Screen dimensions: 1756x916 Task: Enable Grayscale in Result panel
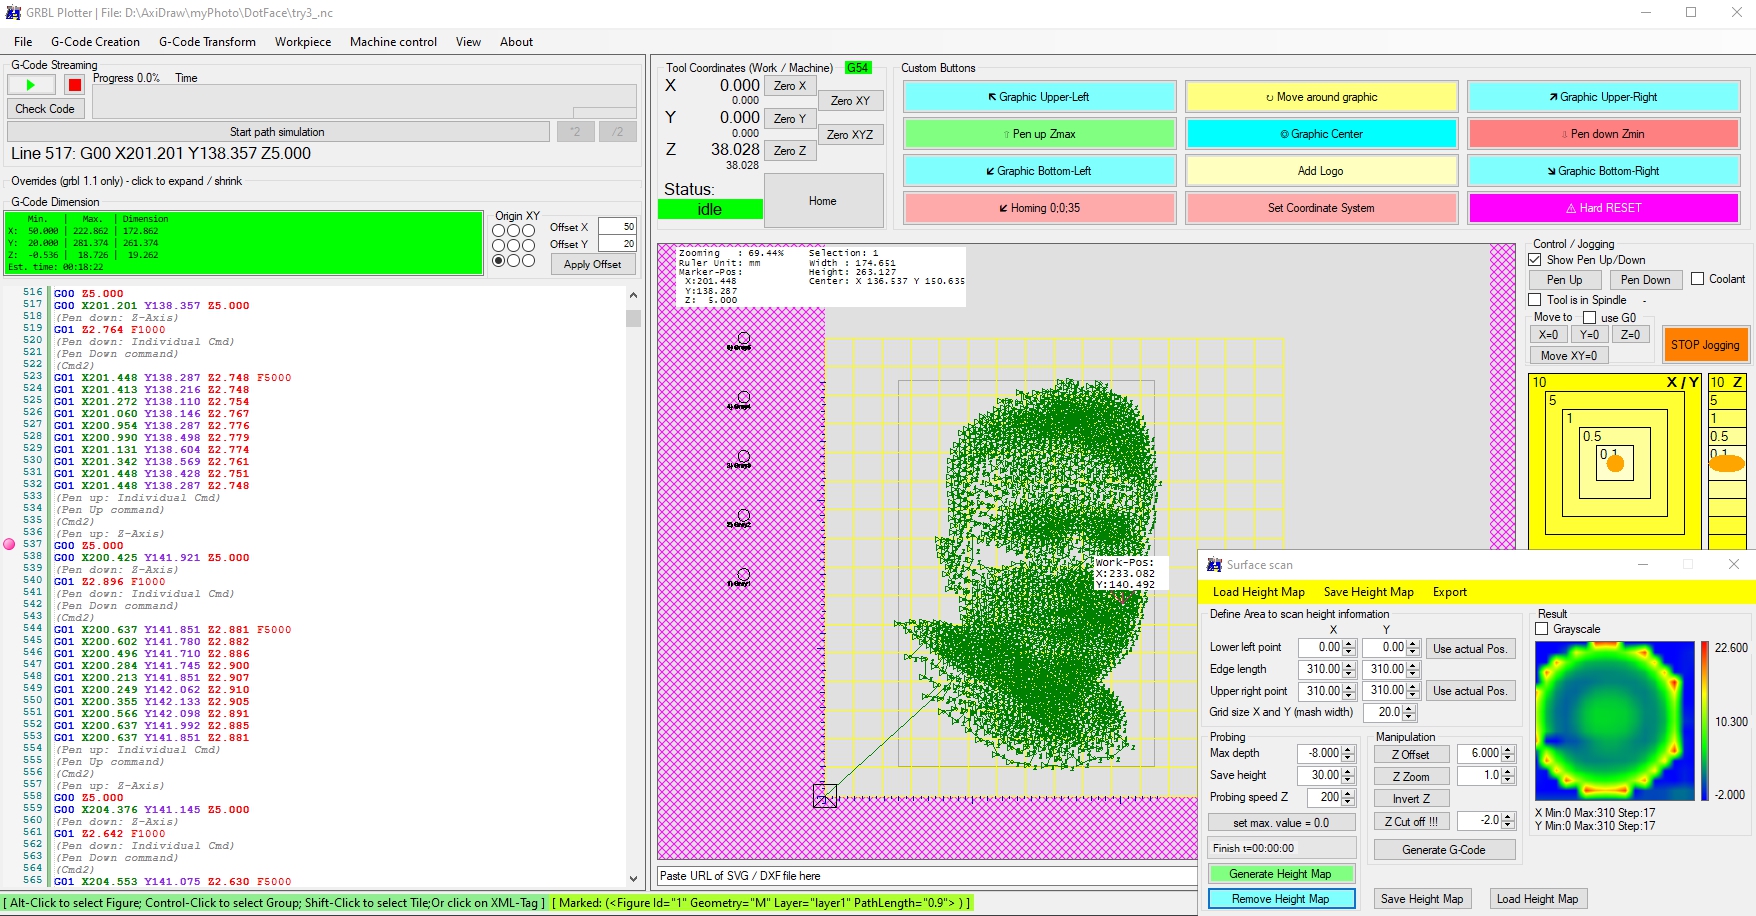point(1542,629)
